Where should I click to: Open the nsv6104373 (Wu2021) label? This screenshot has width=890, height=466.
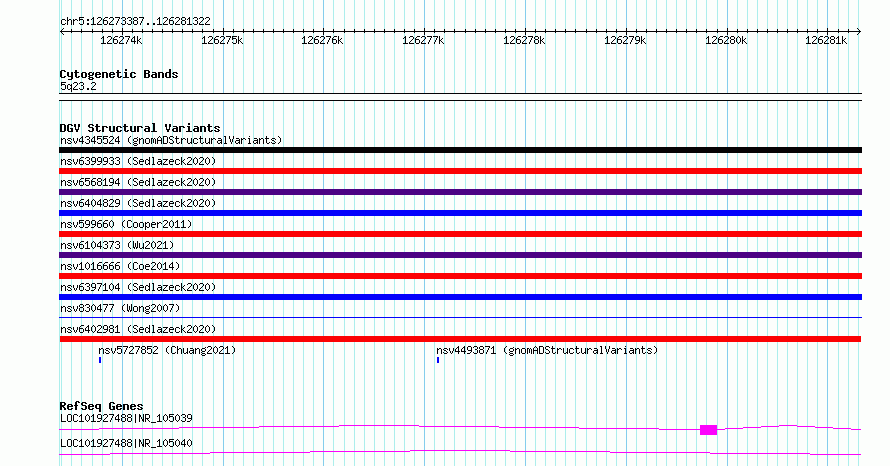point(117,245)
